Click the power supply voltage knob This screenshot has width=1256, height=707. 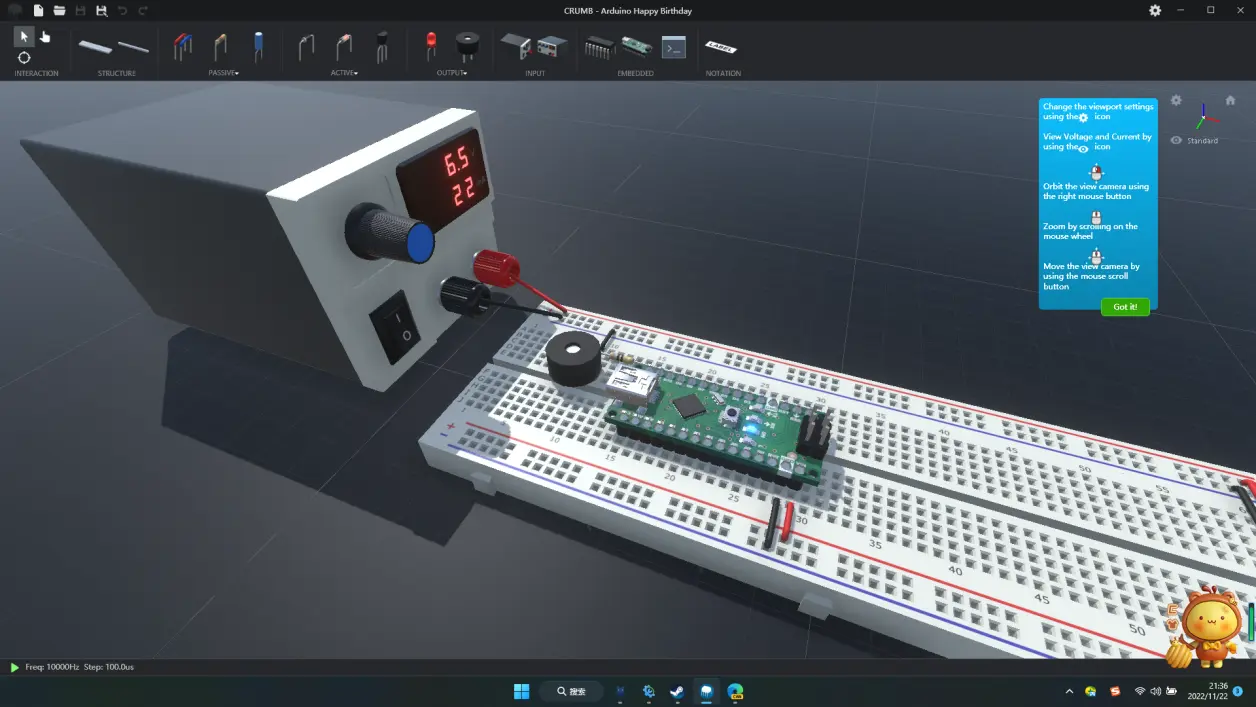tap(391, 234)
